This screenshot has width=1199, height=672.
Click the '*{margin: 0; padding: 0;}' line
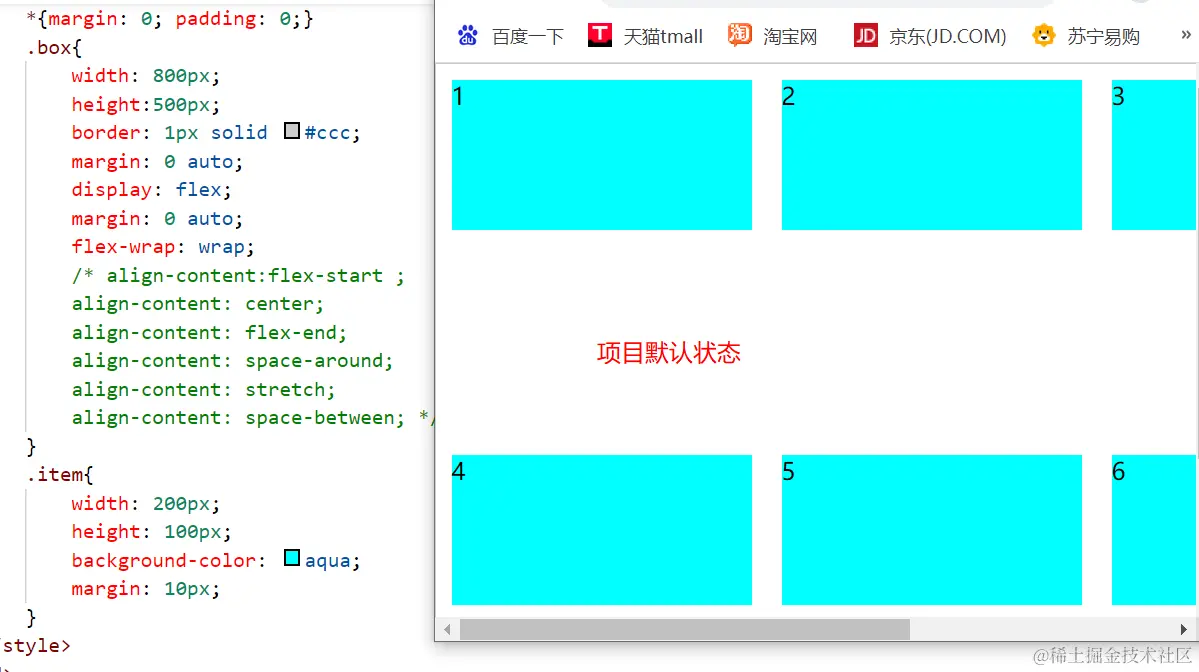[170, 18]
